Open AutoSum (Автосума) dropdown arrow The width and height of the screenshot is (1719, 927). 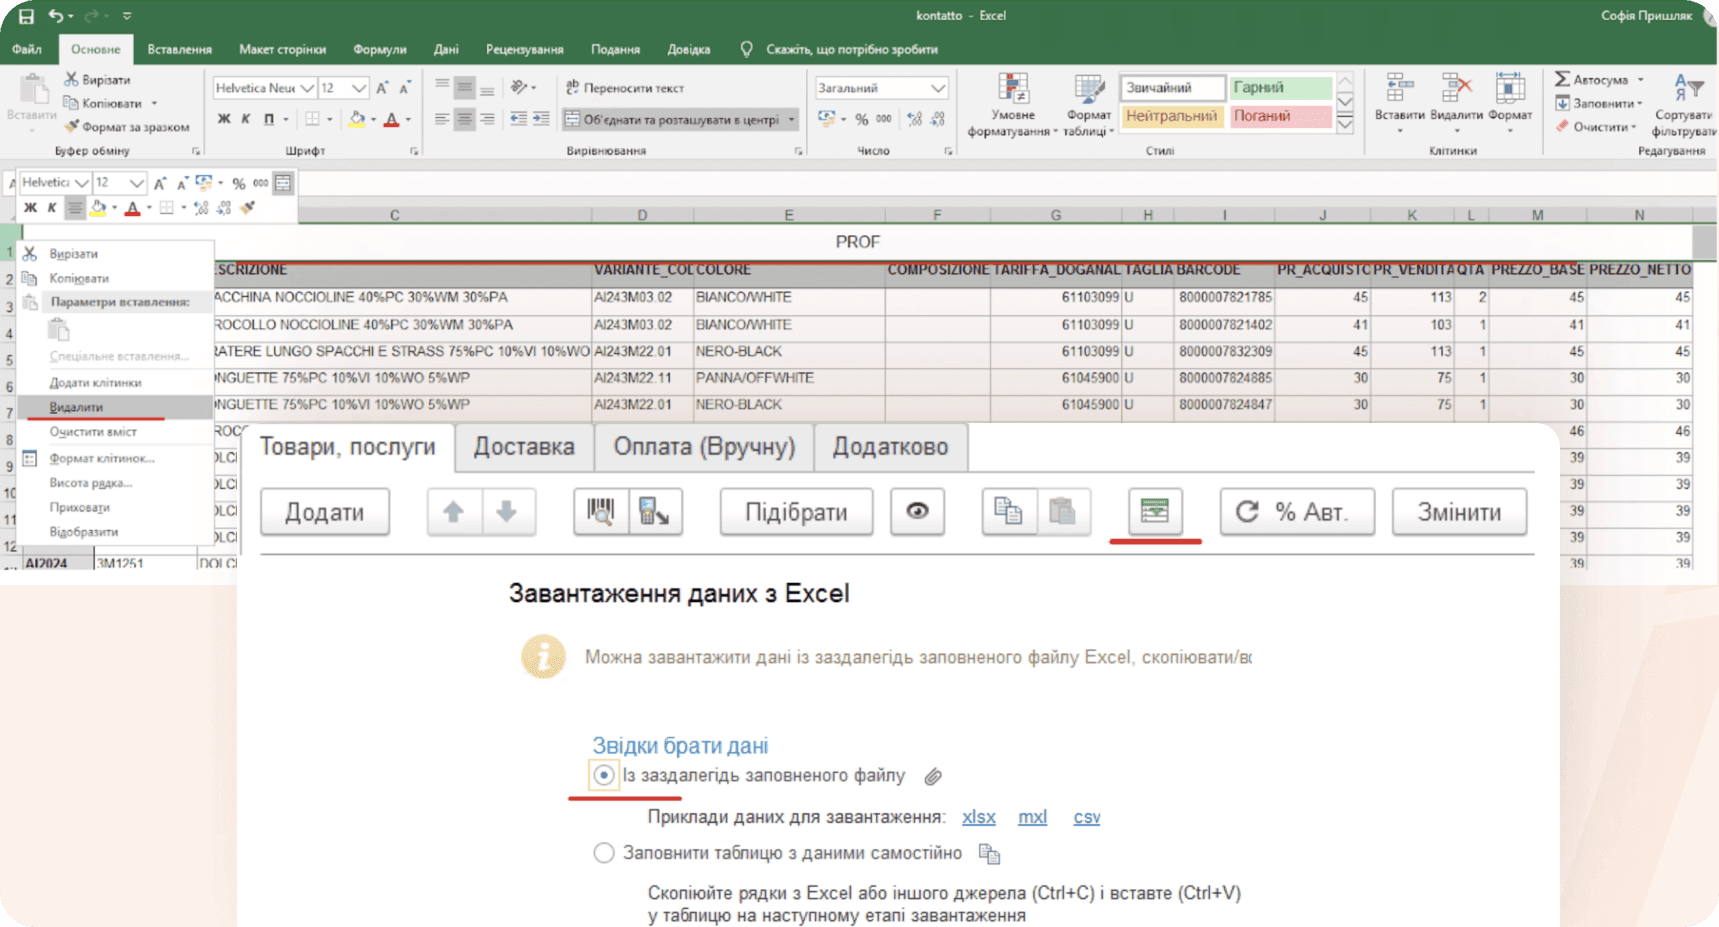tap(1640, 79)
